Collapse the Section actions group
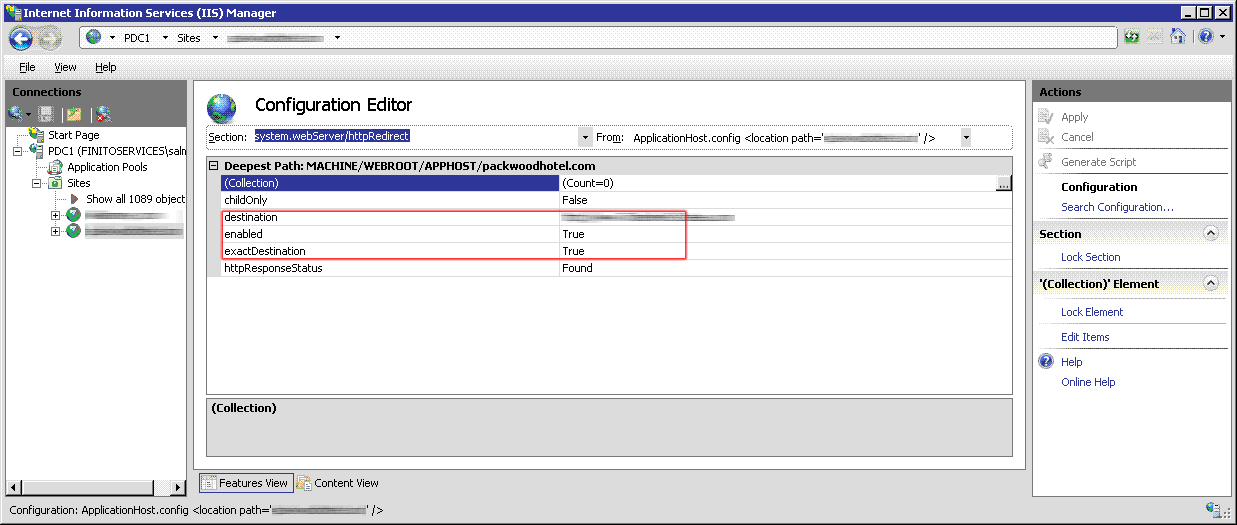The width and height of the screenshot is (1237, 525). 1211,233
